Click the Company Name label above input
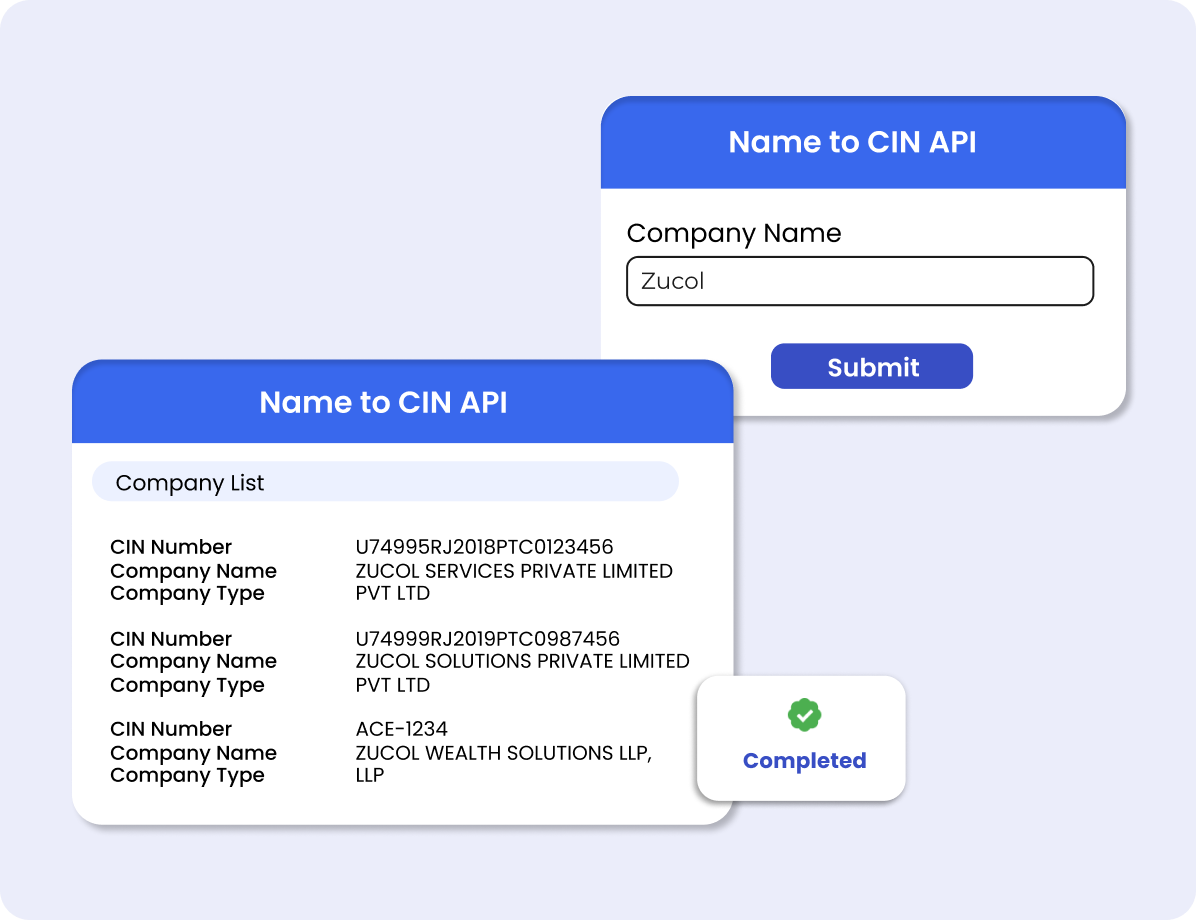 [733, 233]
